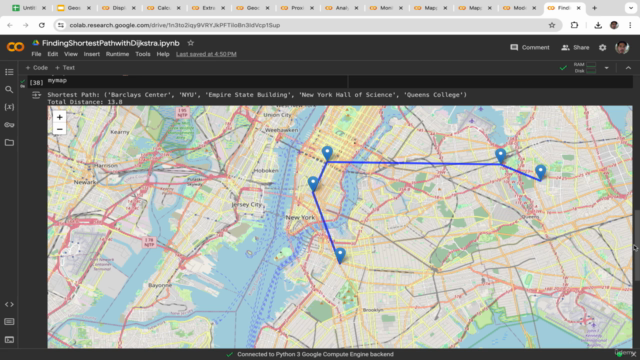Screen dimensions: 640x360
Task: Click the address bar URL field
Action: point(306,25)
